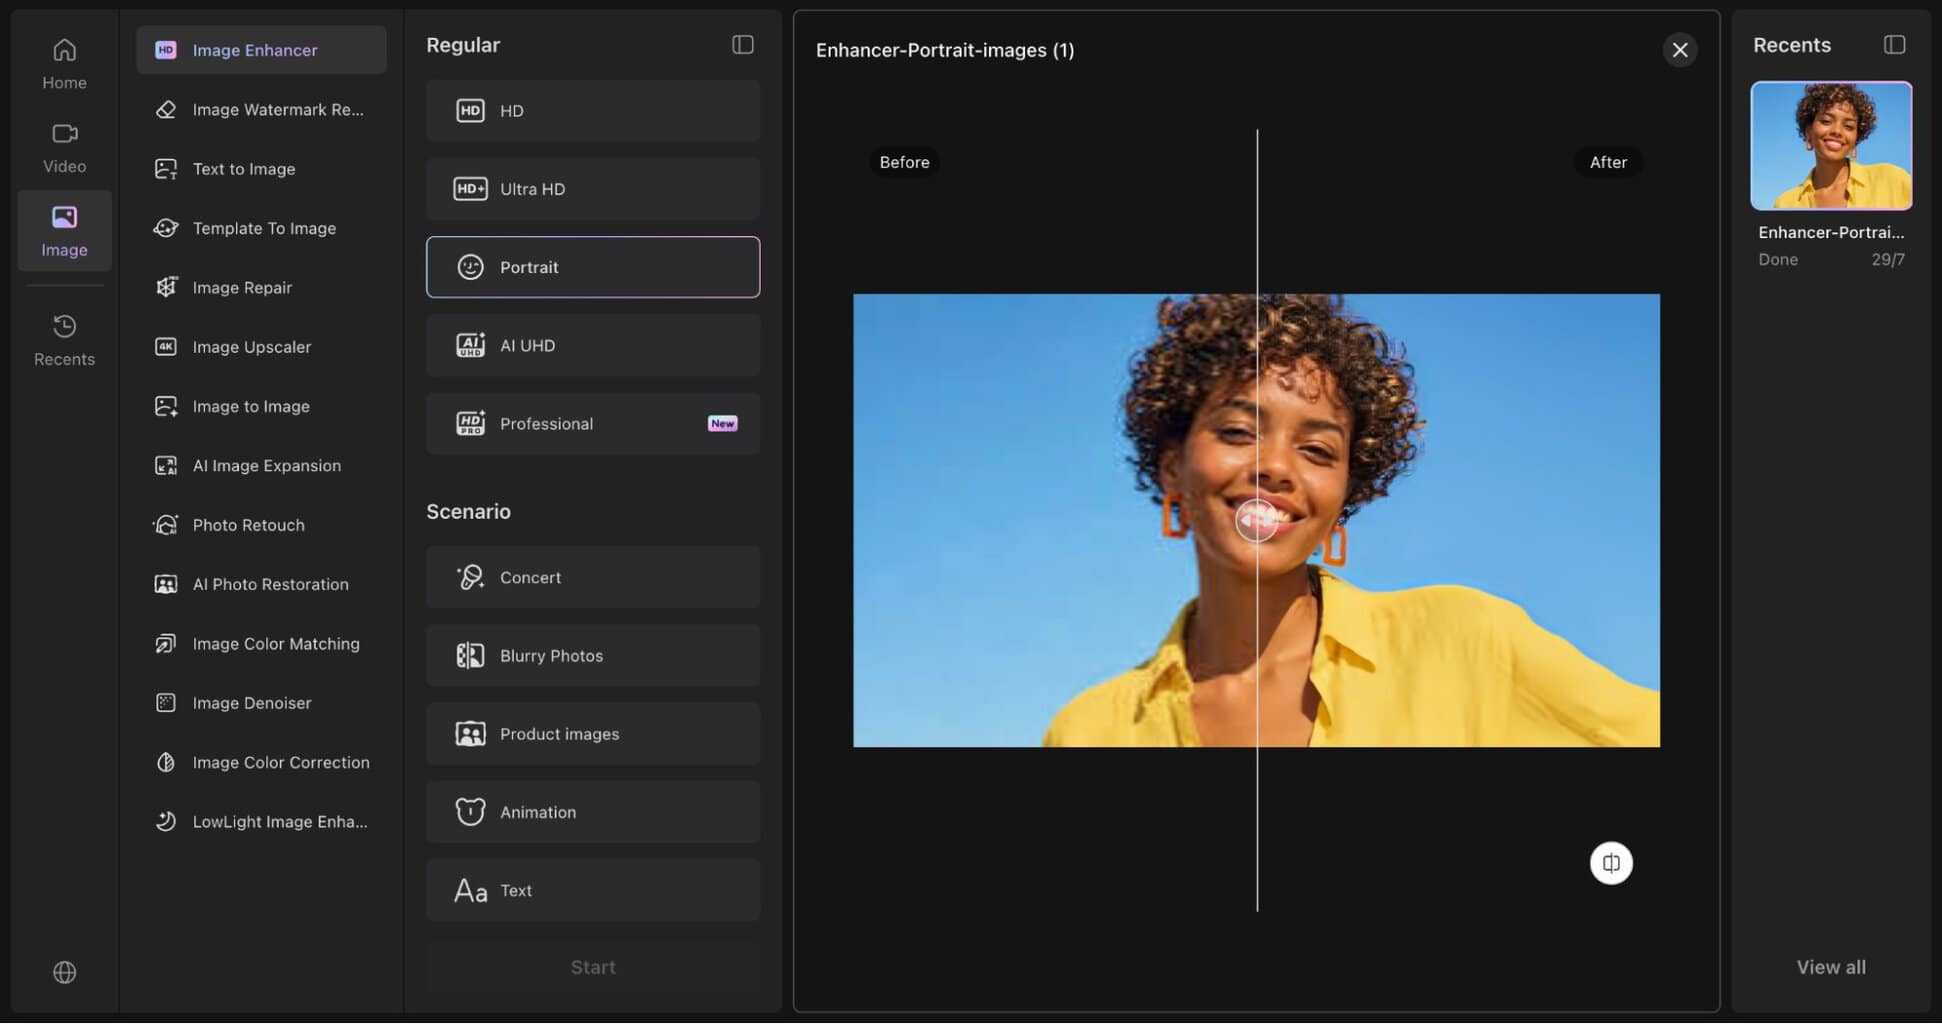Click the globe language icon

(64, 972)
